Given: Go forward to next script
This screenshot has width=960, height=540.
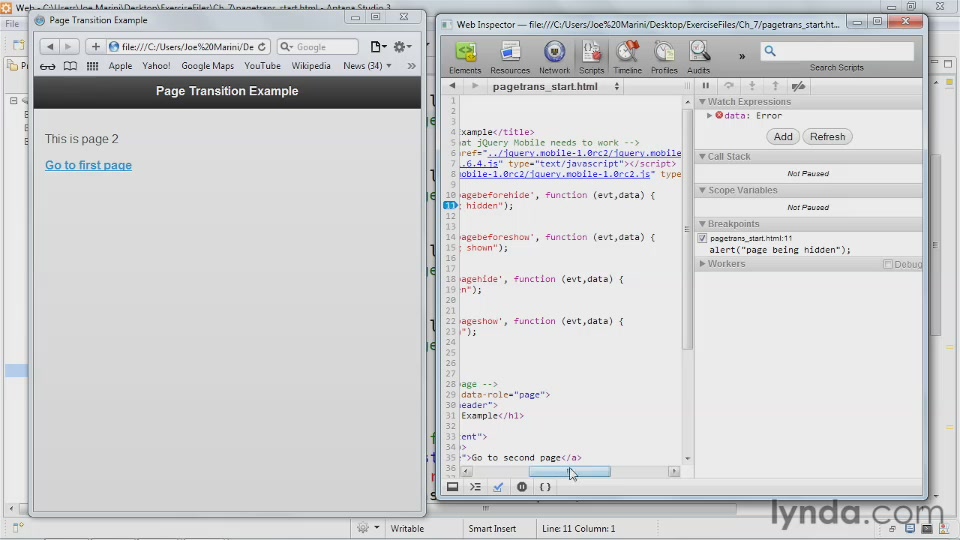Looking at the screenshot, I should click(474, 86).
